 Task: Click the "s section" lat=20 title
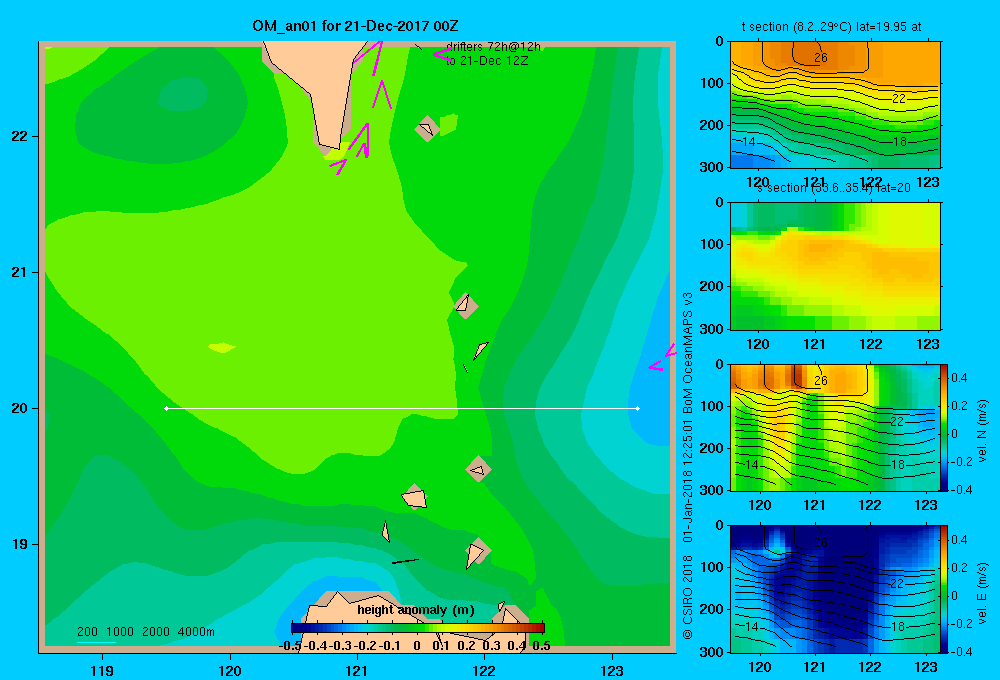(x=833, y=188)
